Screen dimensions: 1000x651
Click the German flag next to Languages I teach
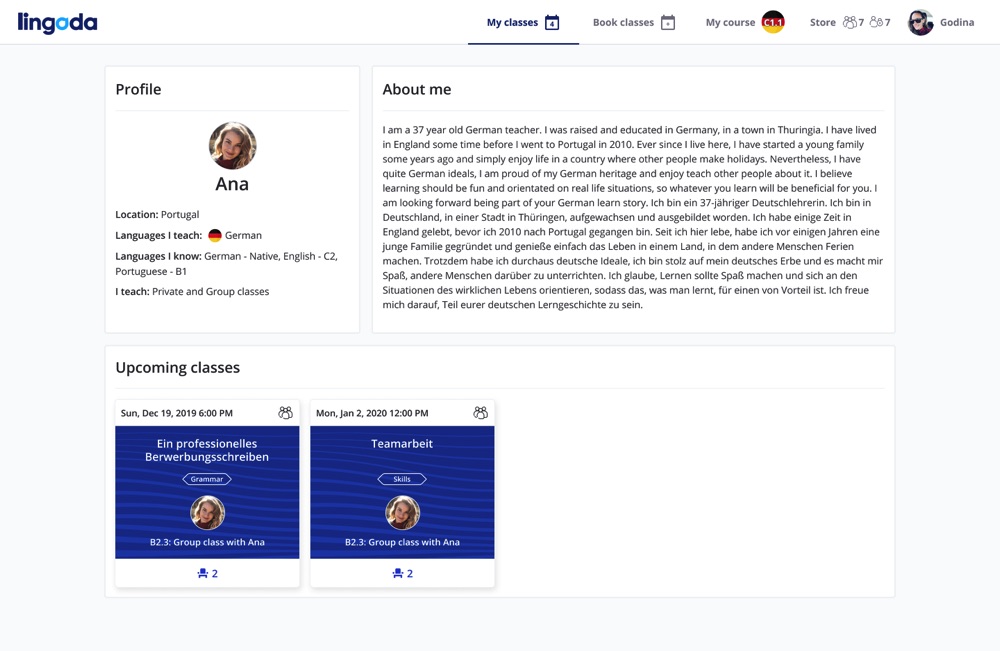point(215,235)
